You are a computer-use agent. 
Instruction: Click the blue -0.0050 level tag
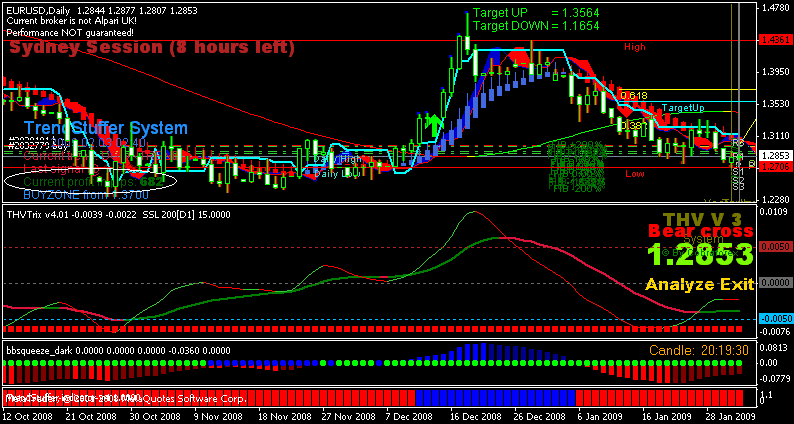point(774,320)
